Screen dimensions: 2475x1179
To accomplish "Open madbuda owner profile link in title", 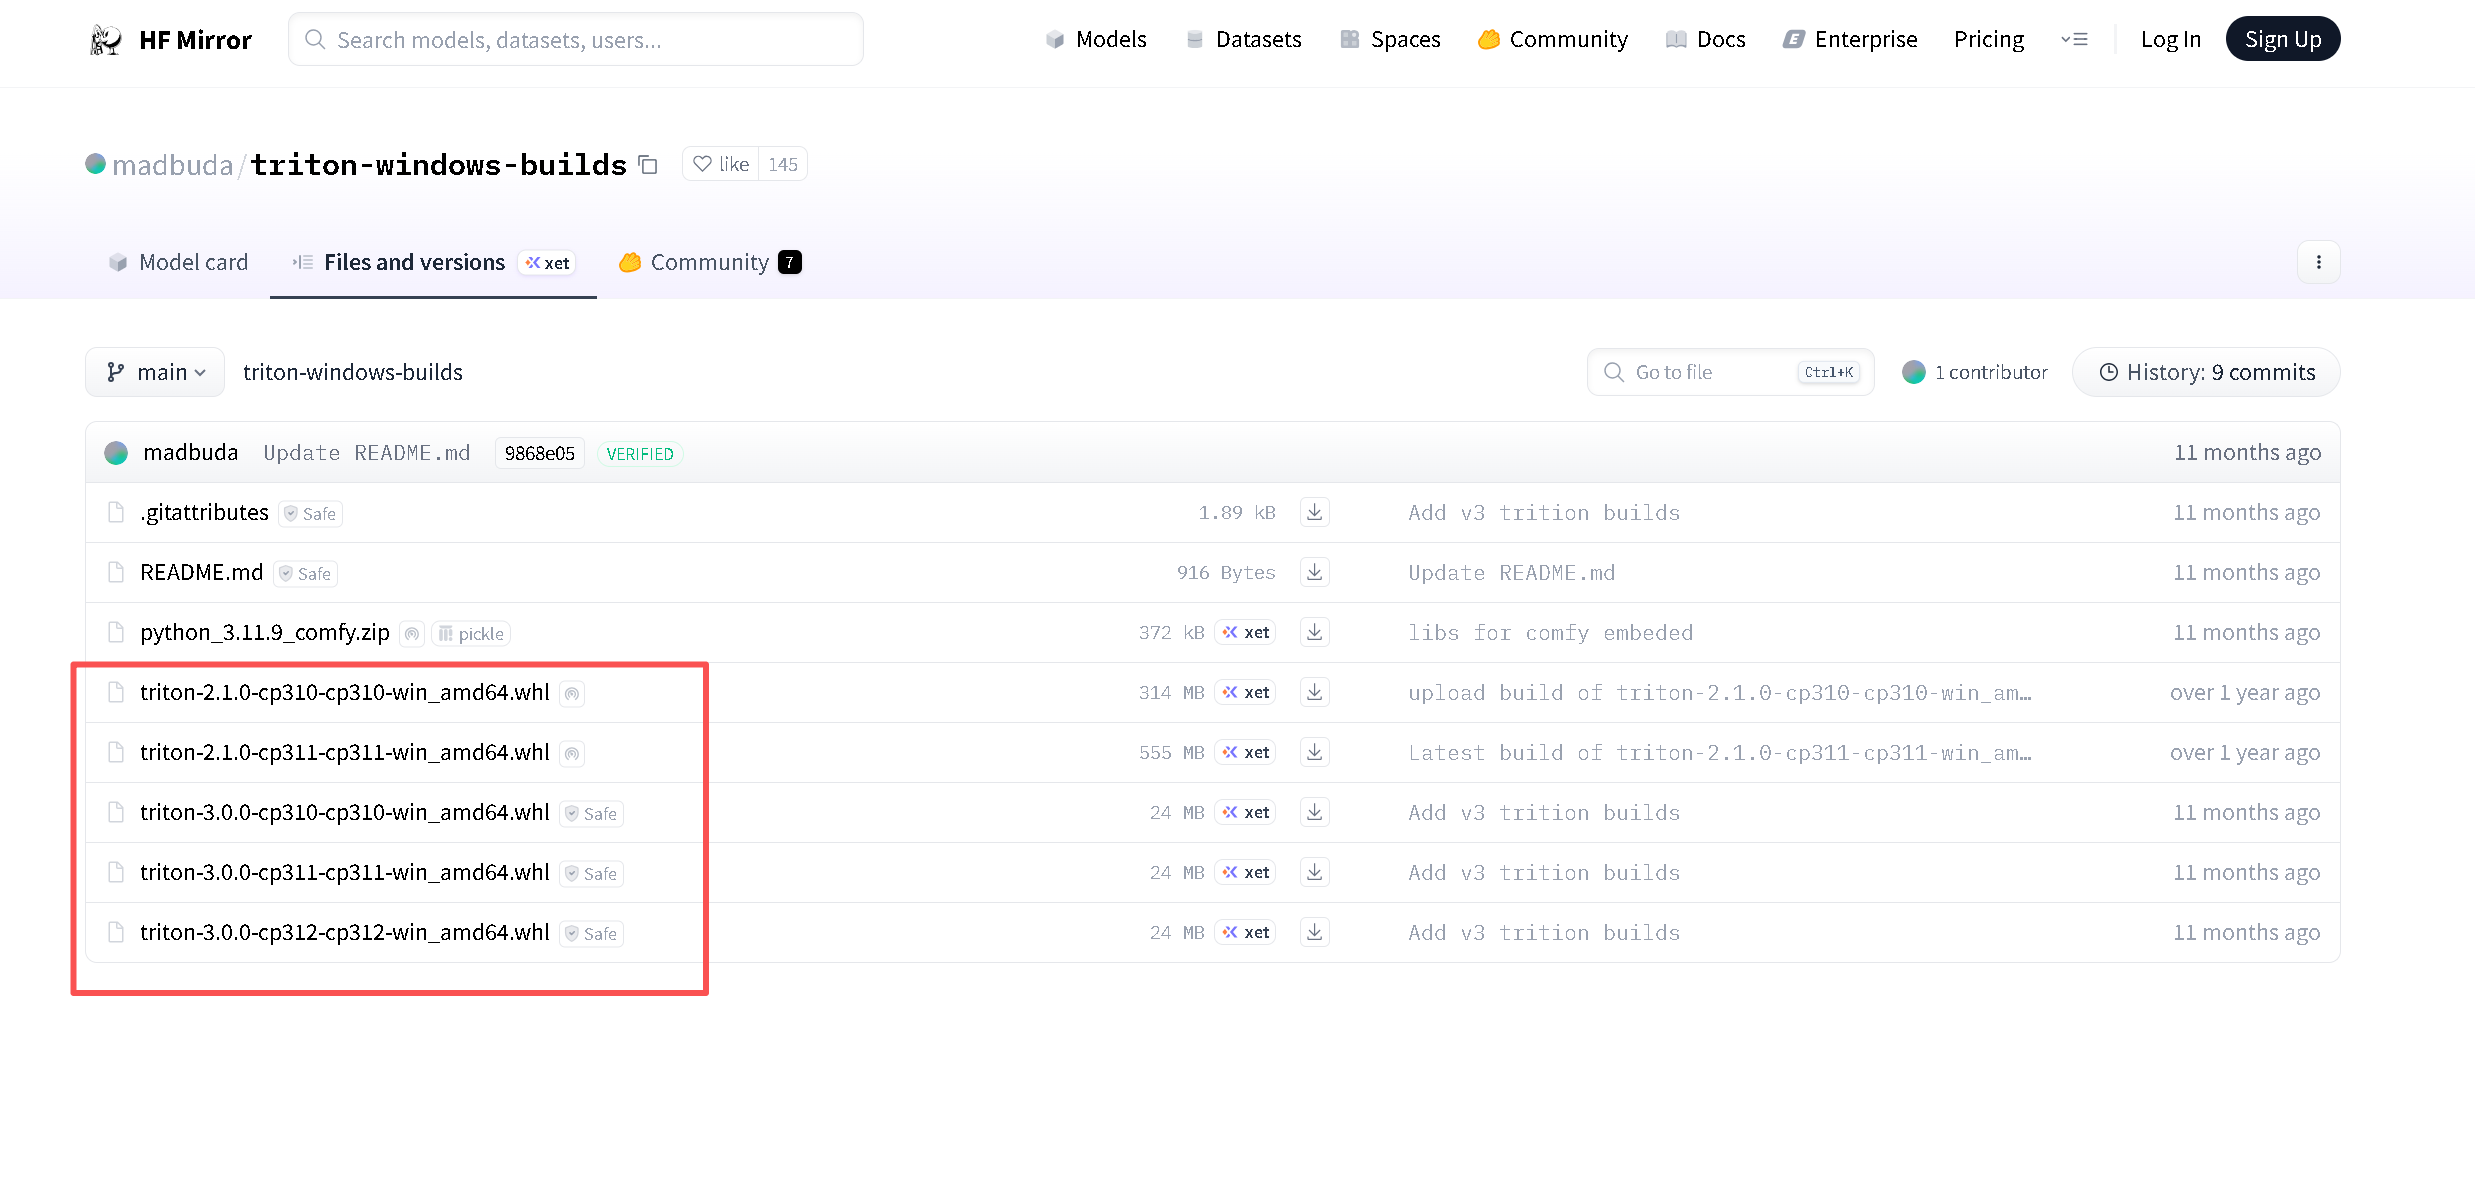I will click(172, 164).
